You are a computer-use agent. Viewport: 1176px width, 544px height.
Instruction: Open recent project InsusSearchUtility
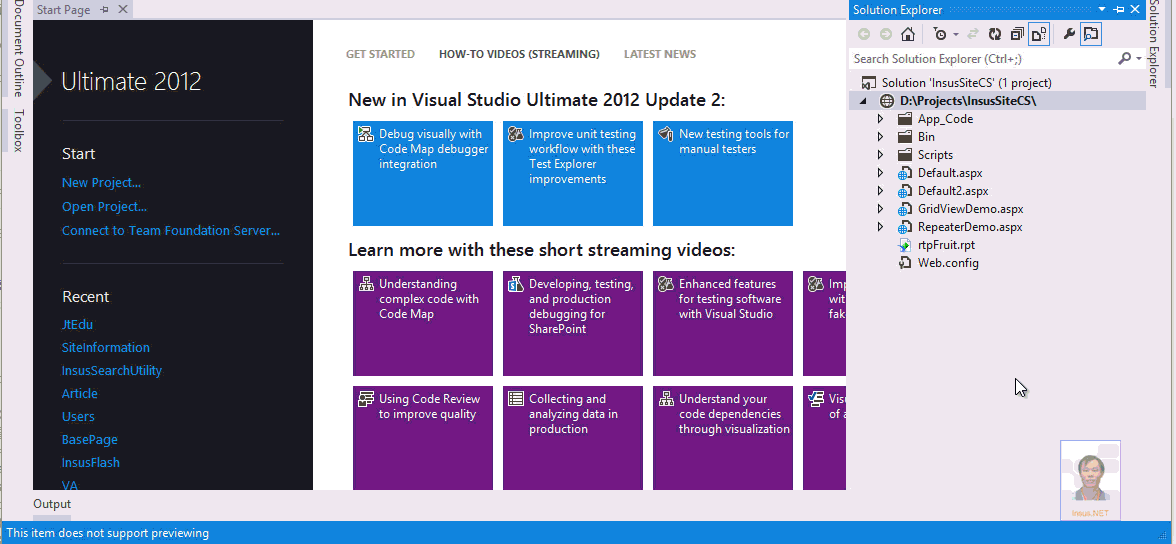tap(112, 371)
